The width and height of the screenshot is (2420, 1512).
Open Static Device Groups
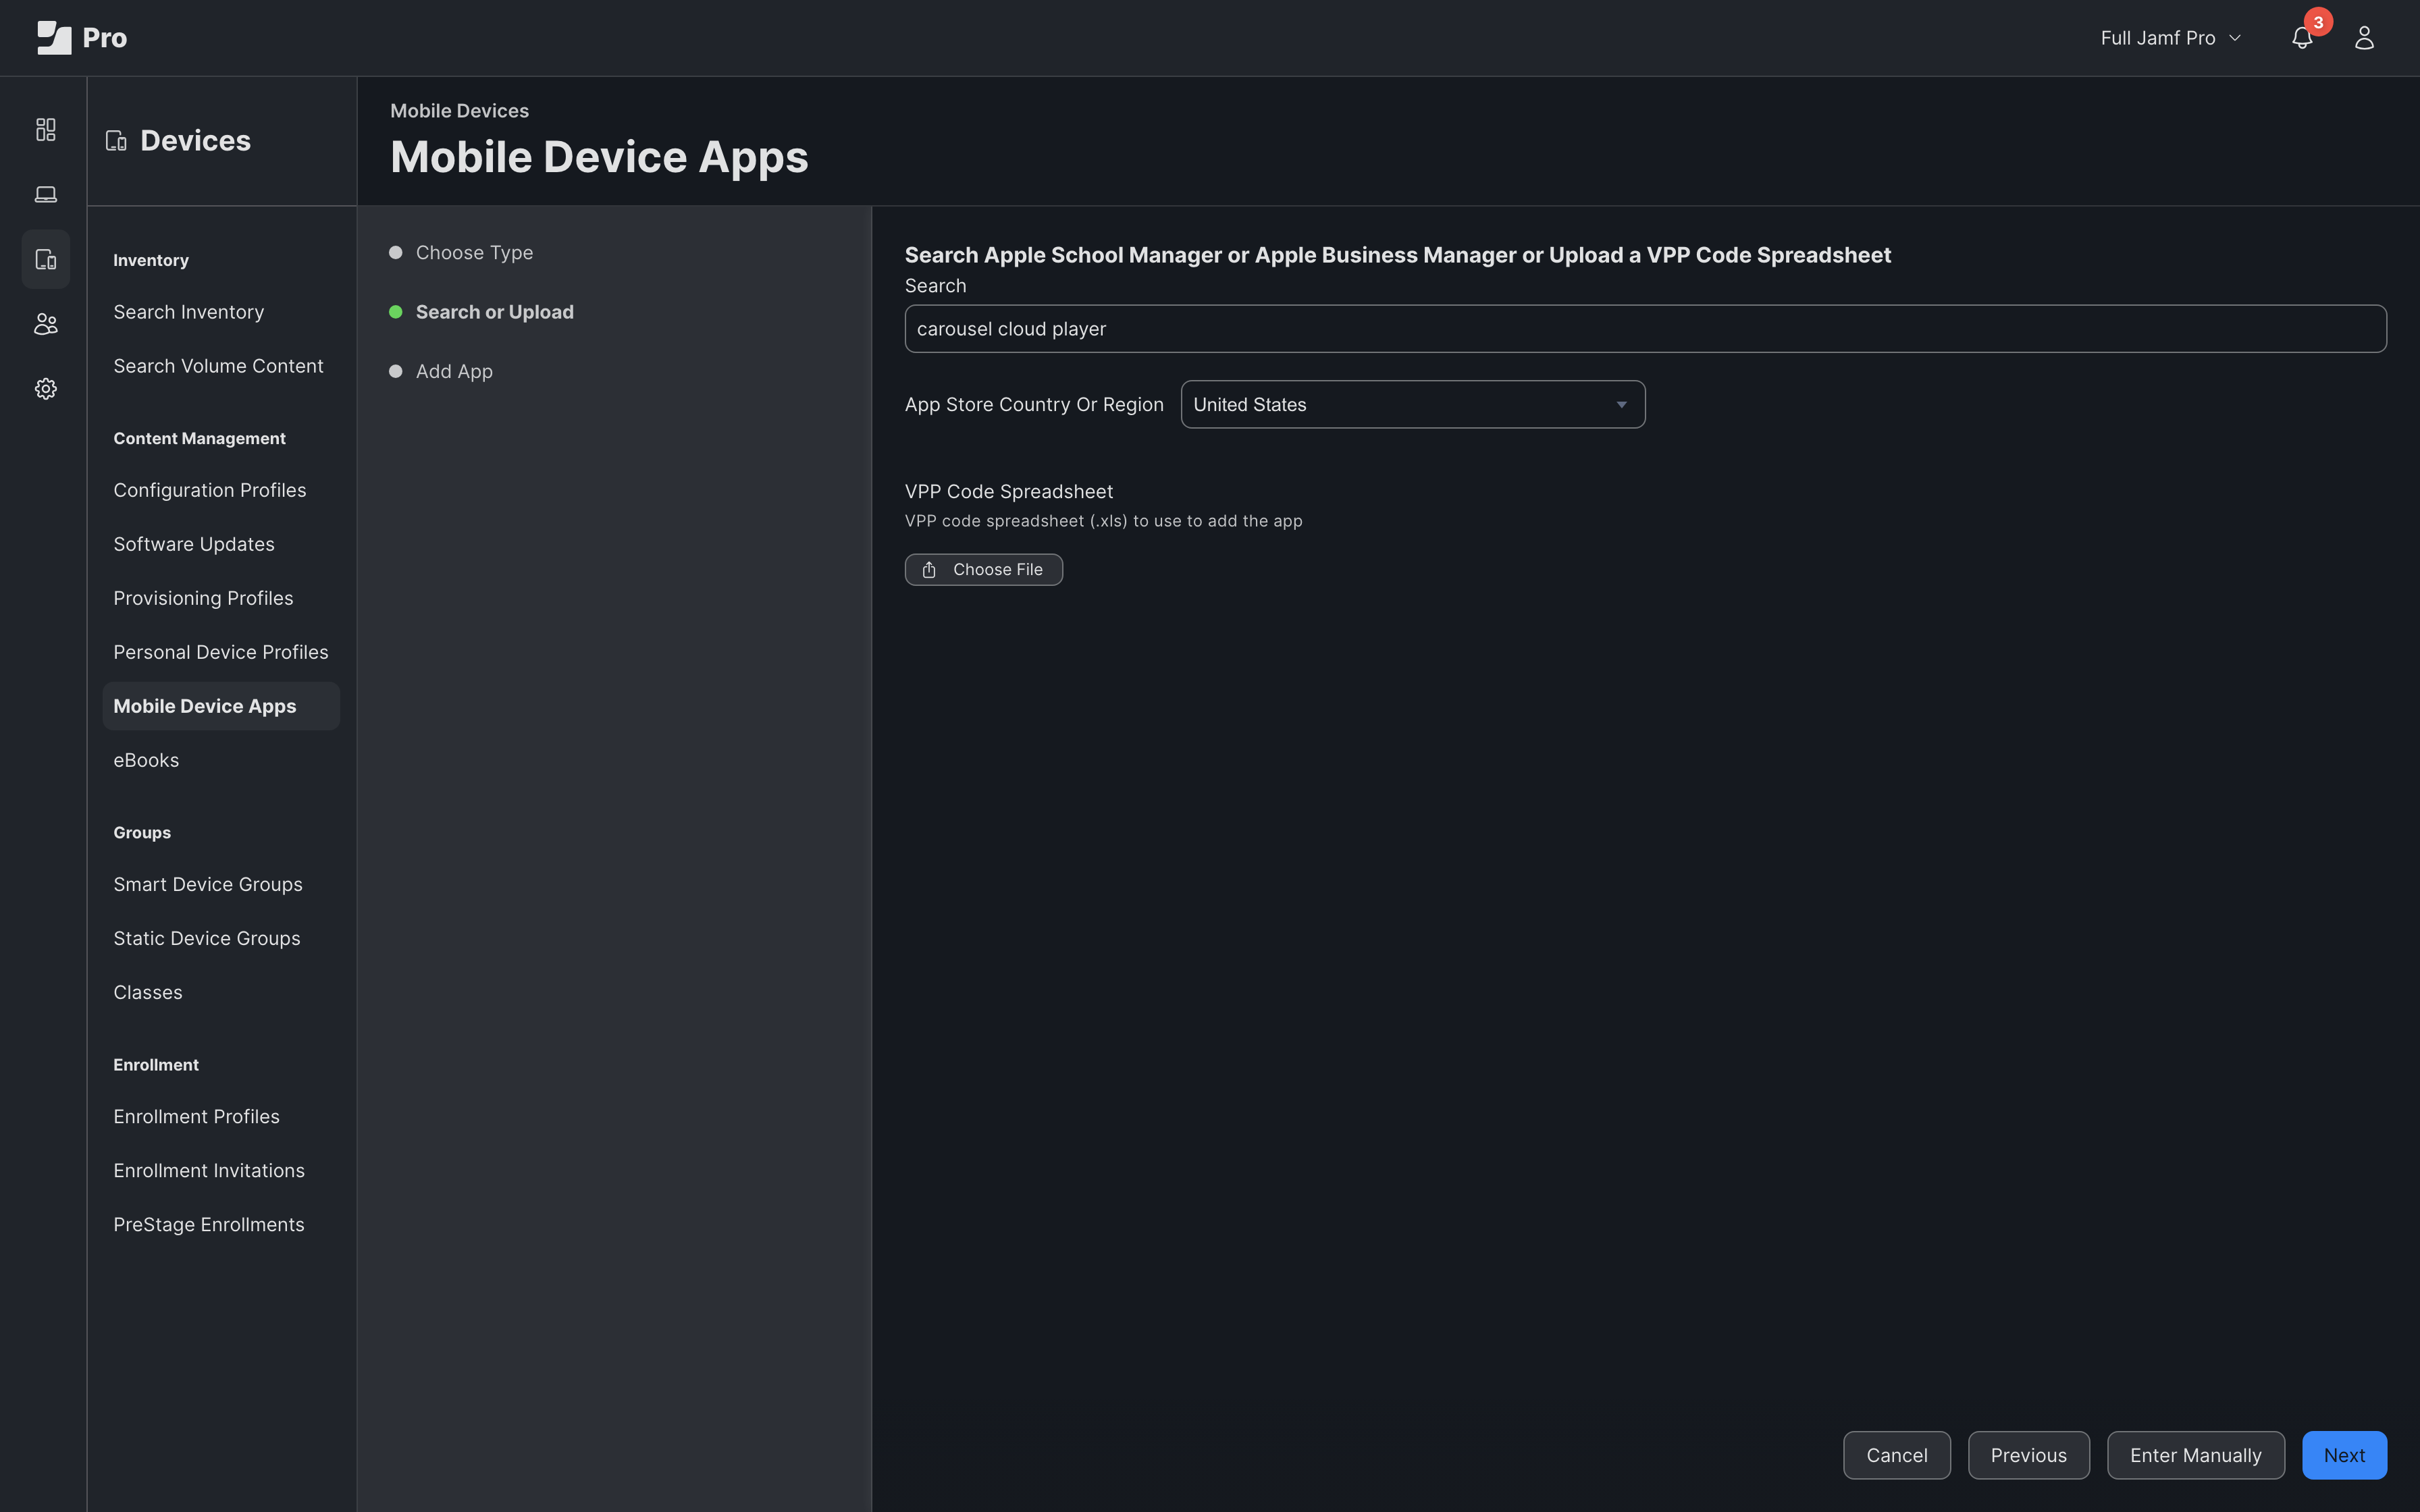pyautogui.click(x=206, y=938)
